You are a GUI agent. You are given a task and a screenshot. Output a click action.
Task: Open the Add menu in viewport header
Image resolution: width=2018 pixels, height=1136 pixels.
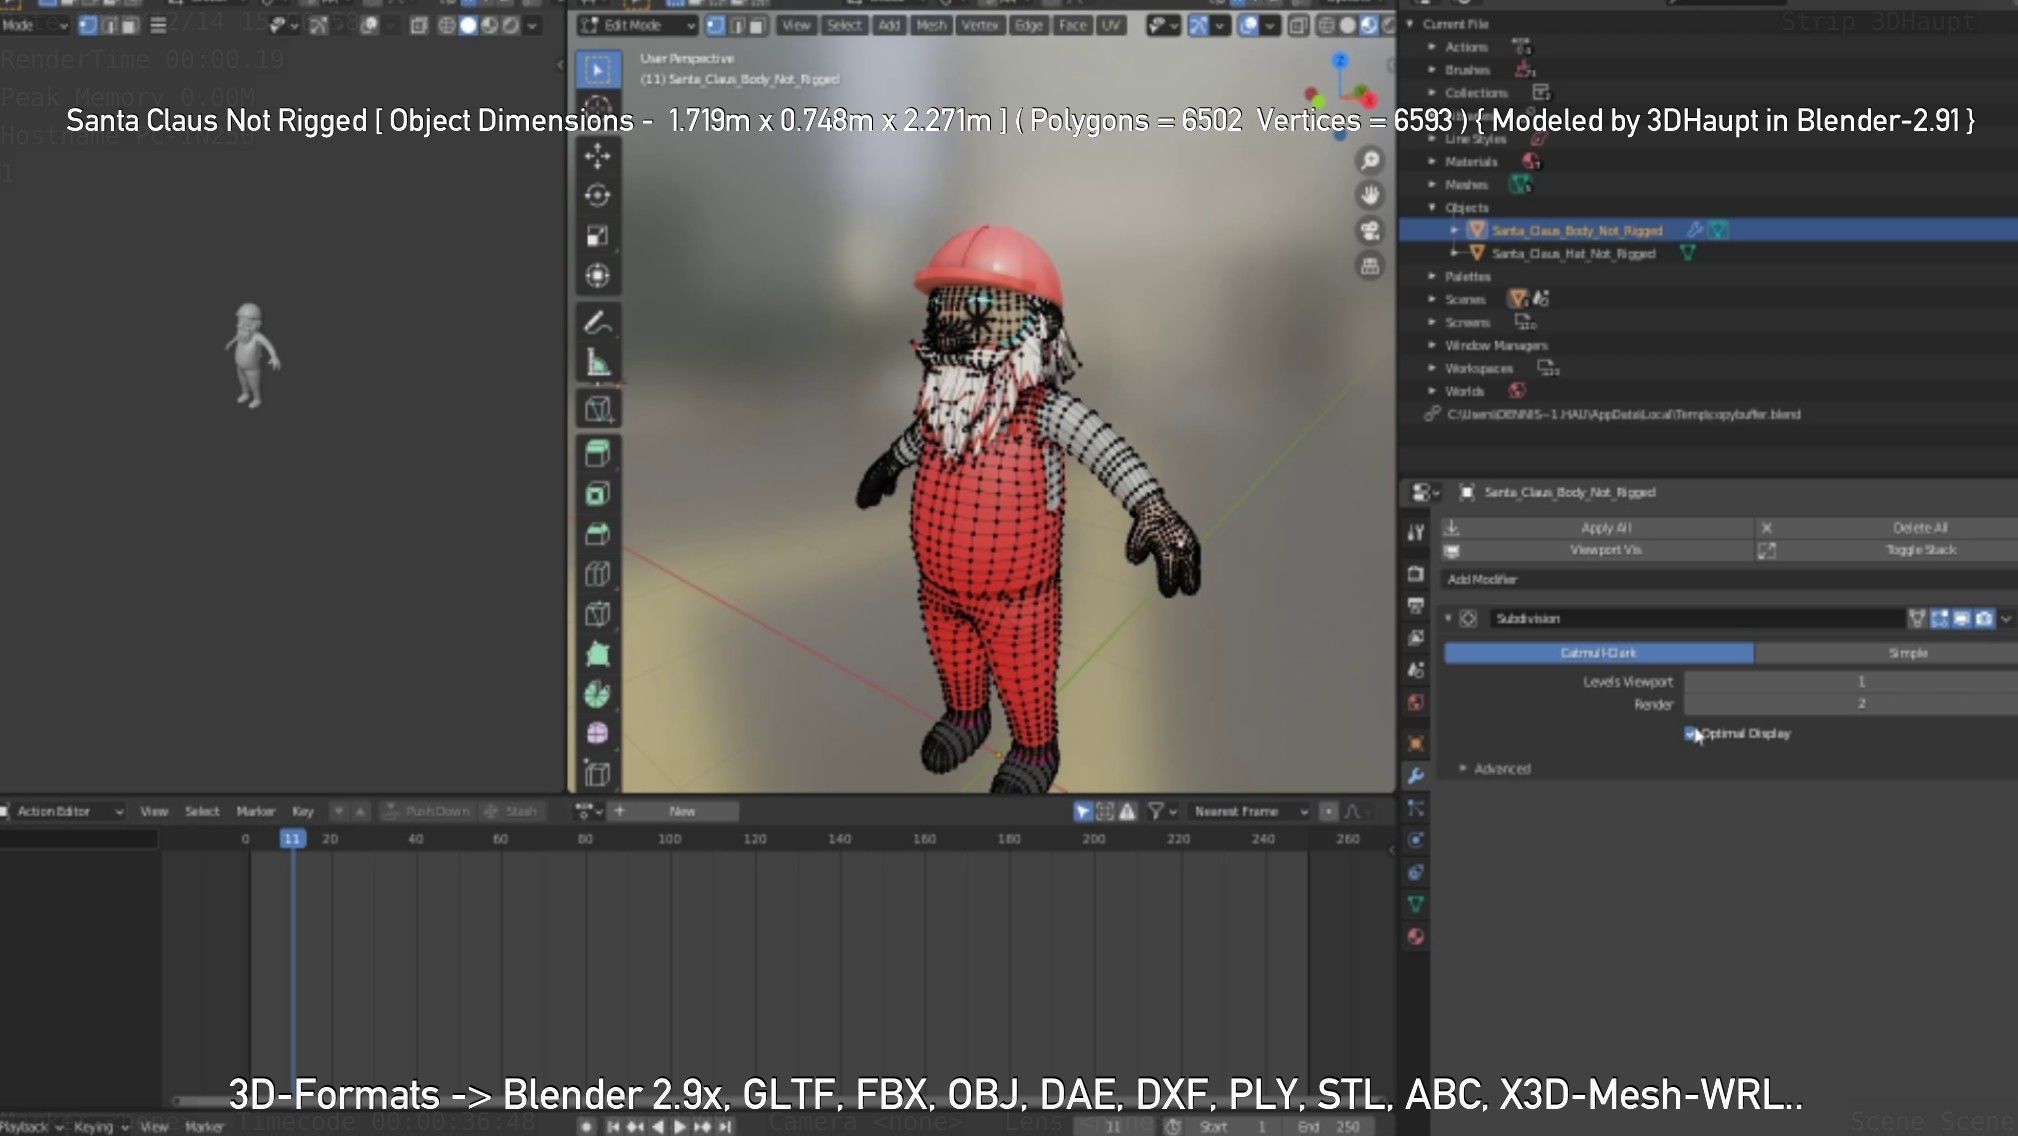(x=889, y=25)
